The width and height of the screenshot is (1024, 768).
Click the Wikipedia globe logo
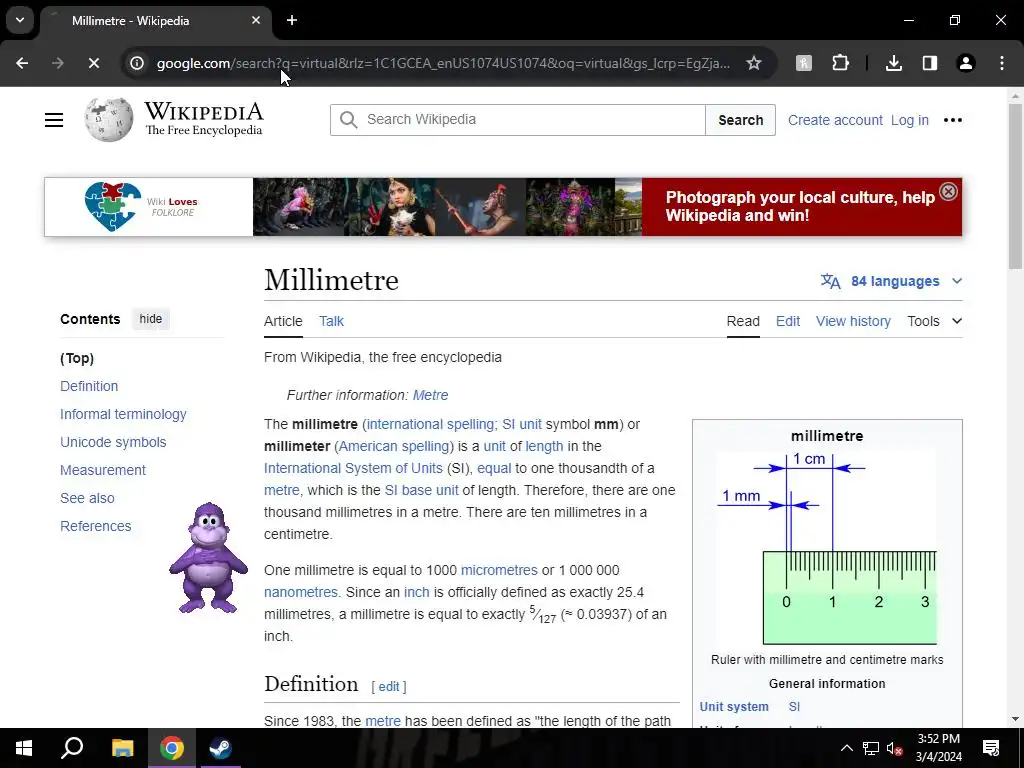108,120
